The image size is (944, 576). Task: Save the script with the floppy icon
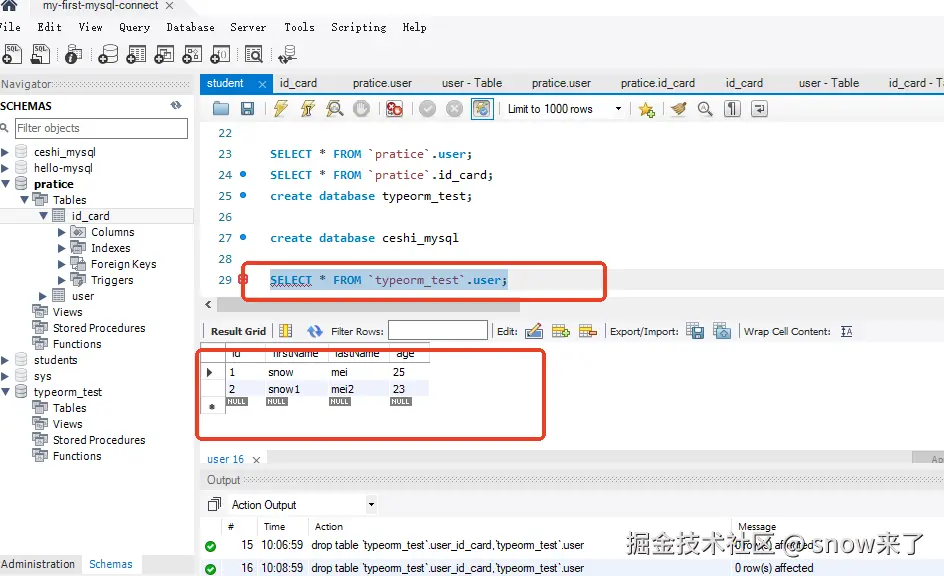coord(247,109)
